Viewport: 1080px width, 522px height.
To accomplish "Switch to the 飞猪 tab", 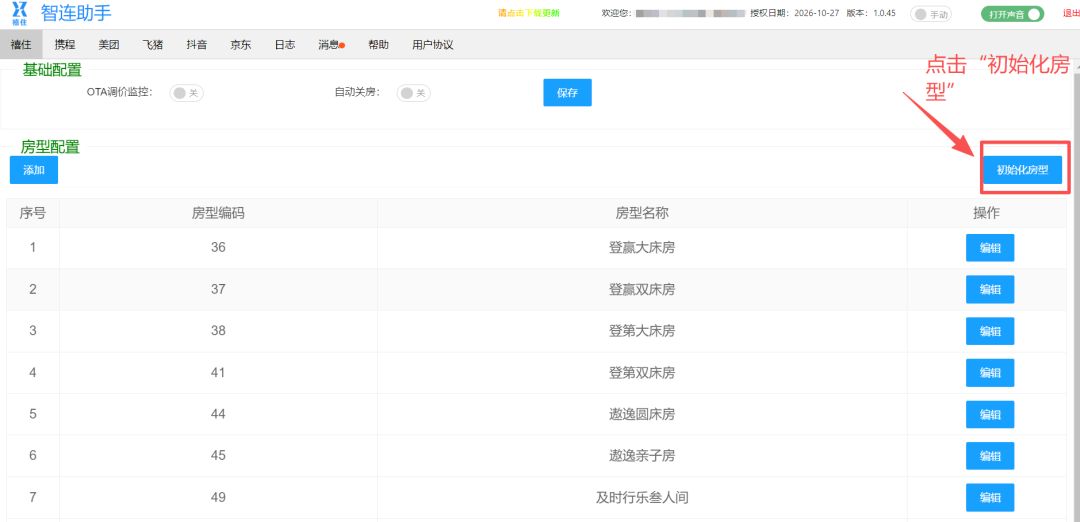I will coord(152,45).
